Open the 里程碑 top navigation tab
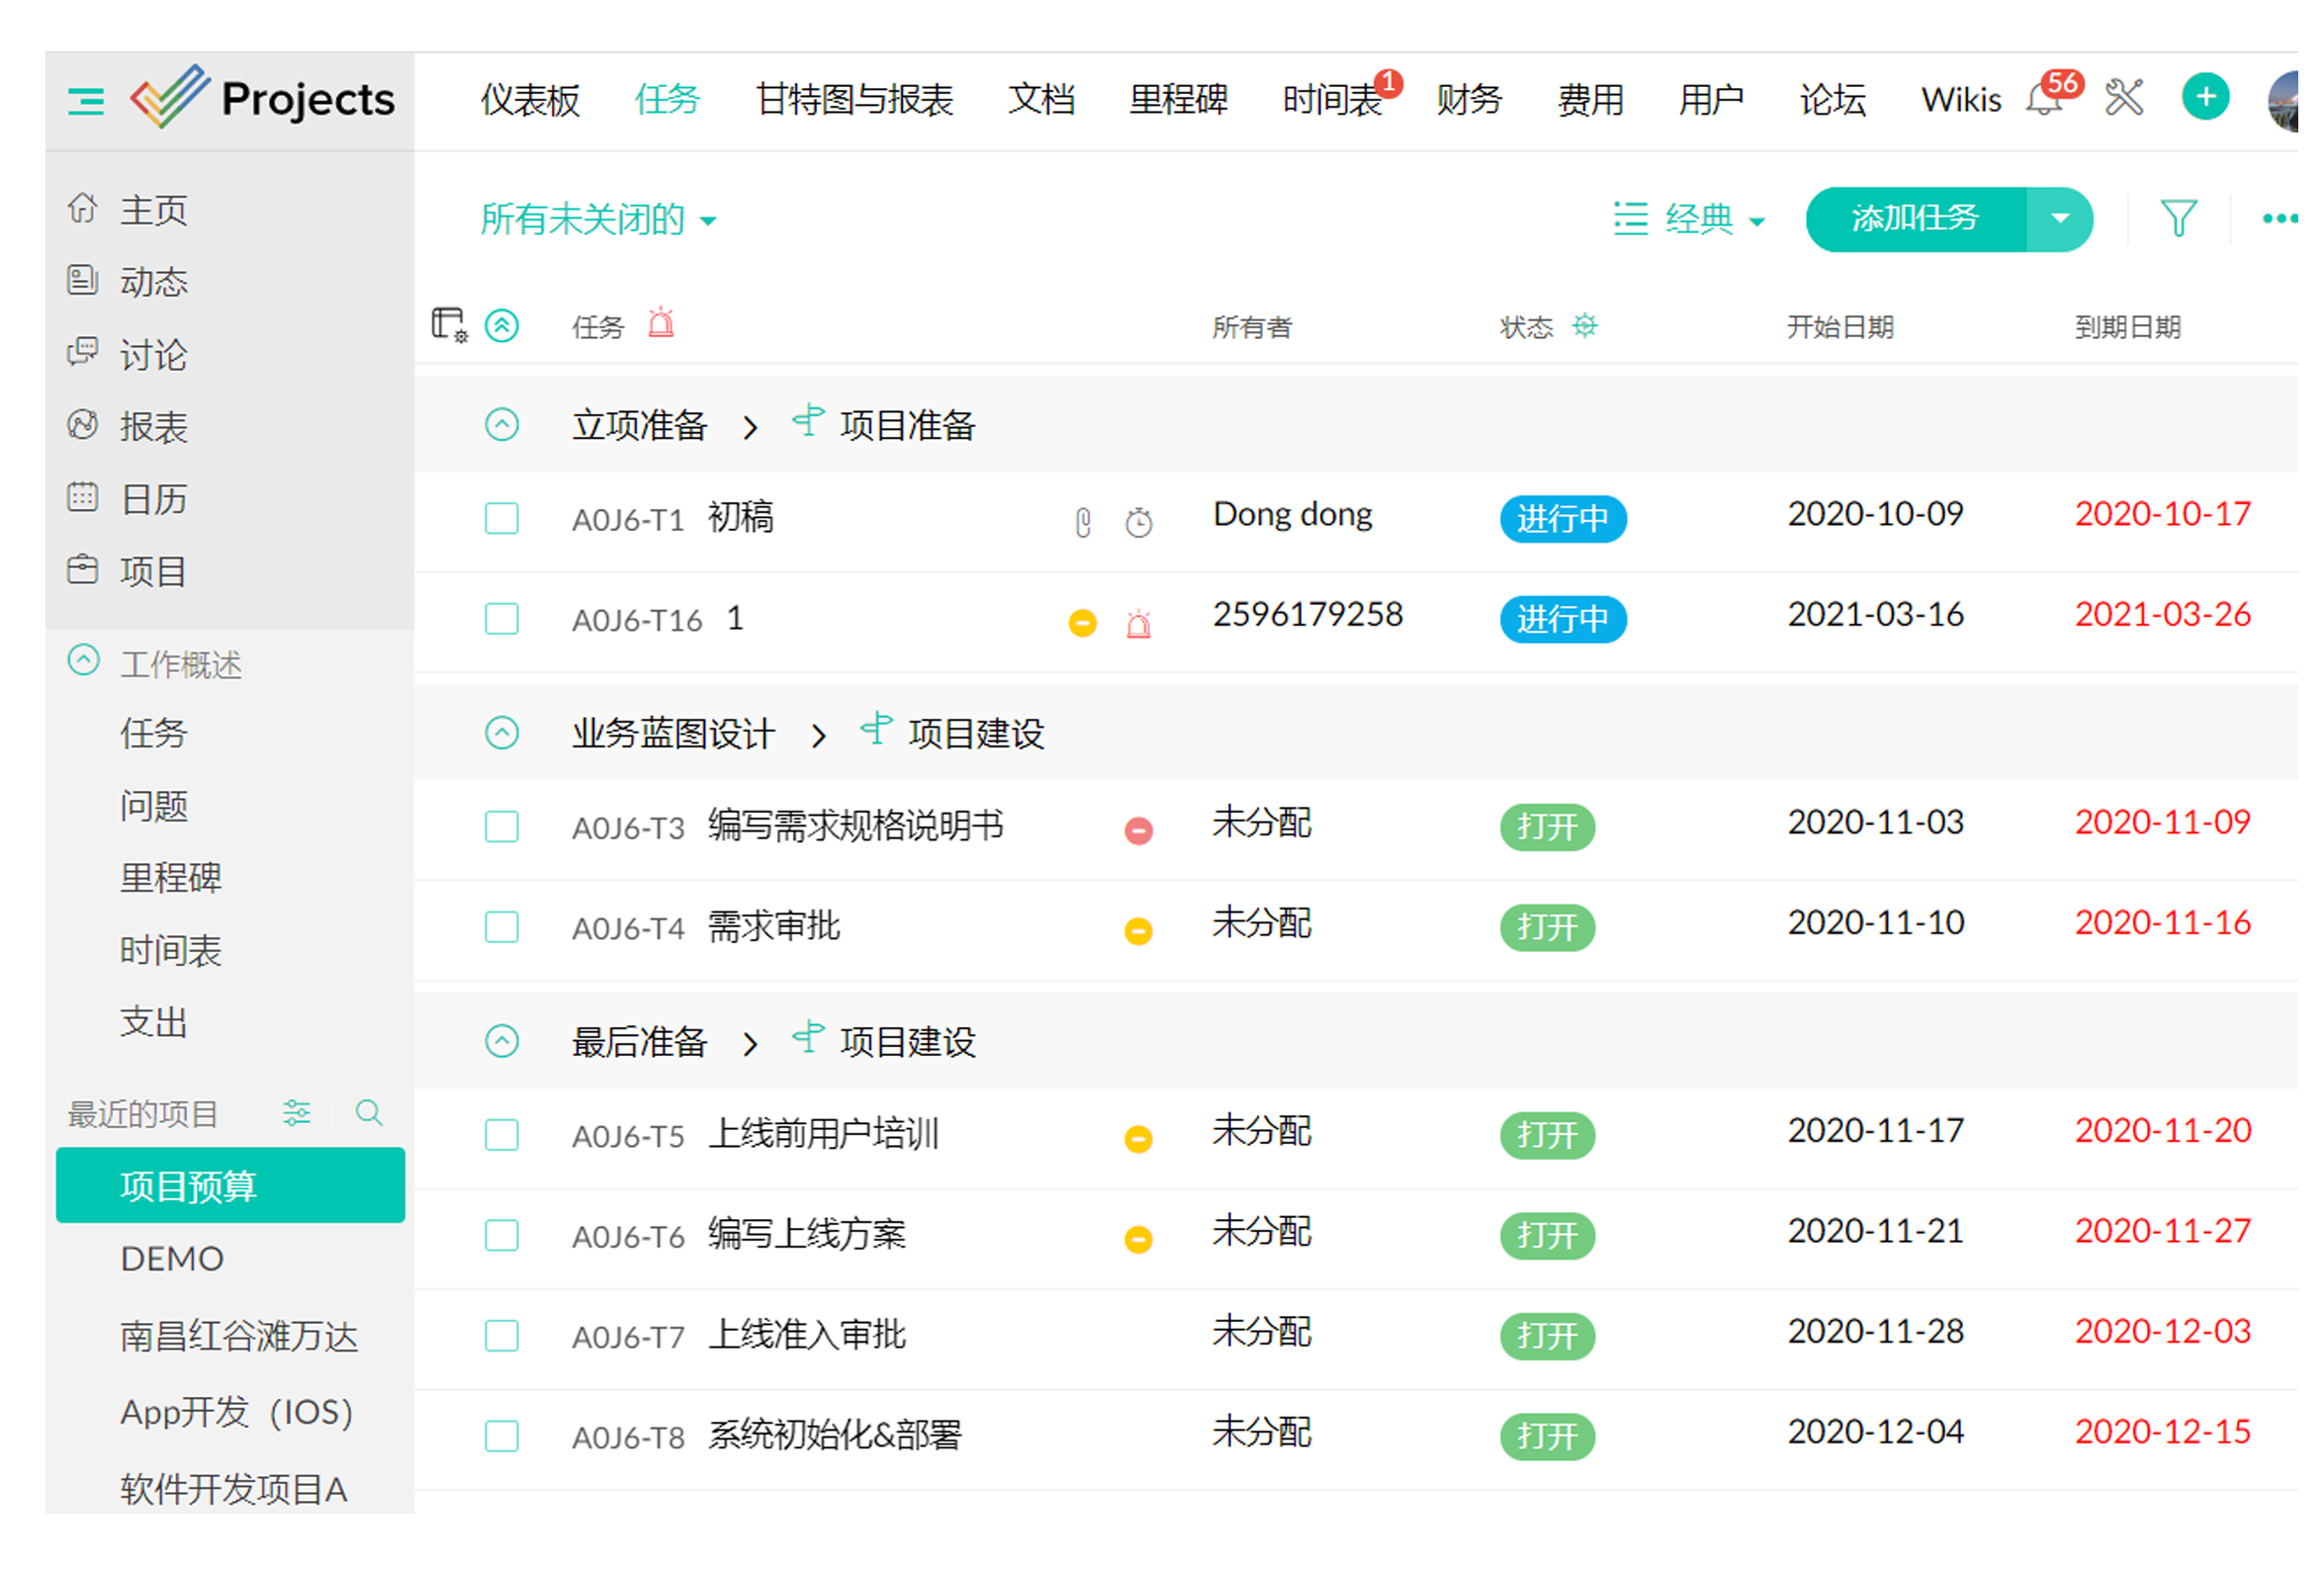This screenshot has width=2324, height=1571. (x=1178, y=100)
